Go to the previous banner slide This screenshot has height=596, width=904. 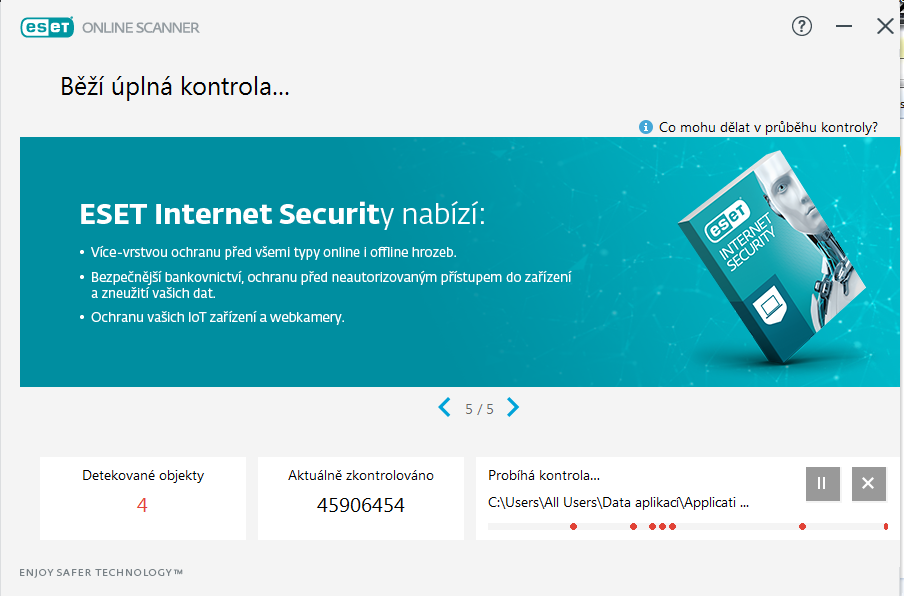click(x=445, y=407)
